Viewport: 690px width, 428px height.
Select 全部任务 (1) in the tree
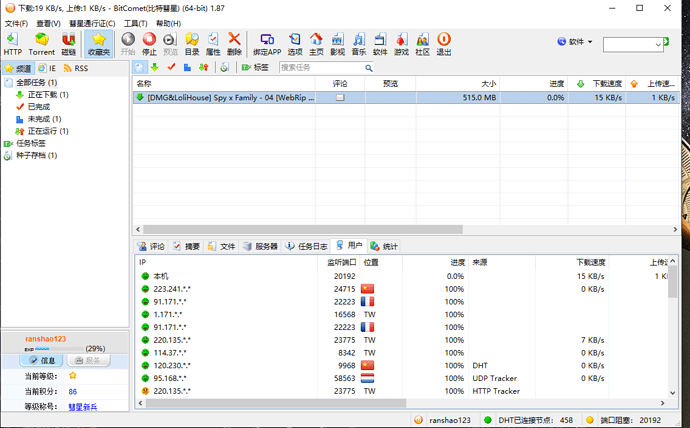point(37,83)
